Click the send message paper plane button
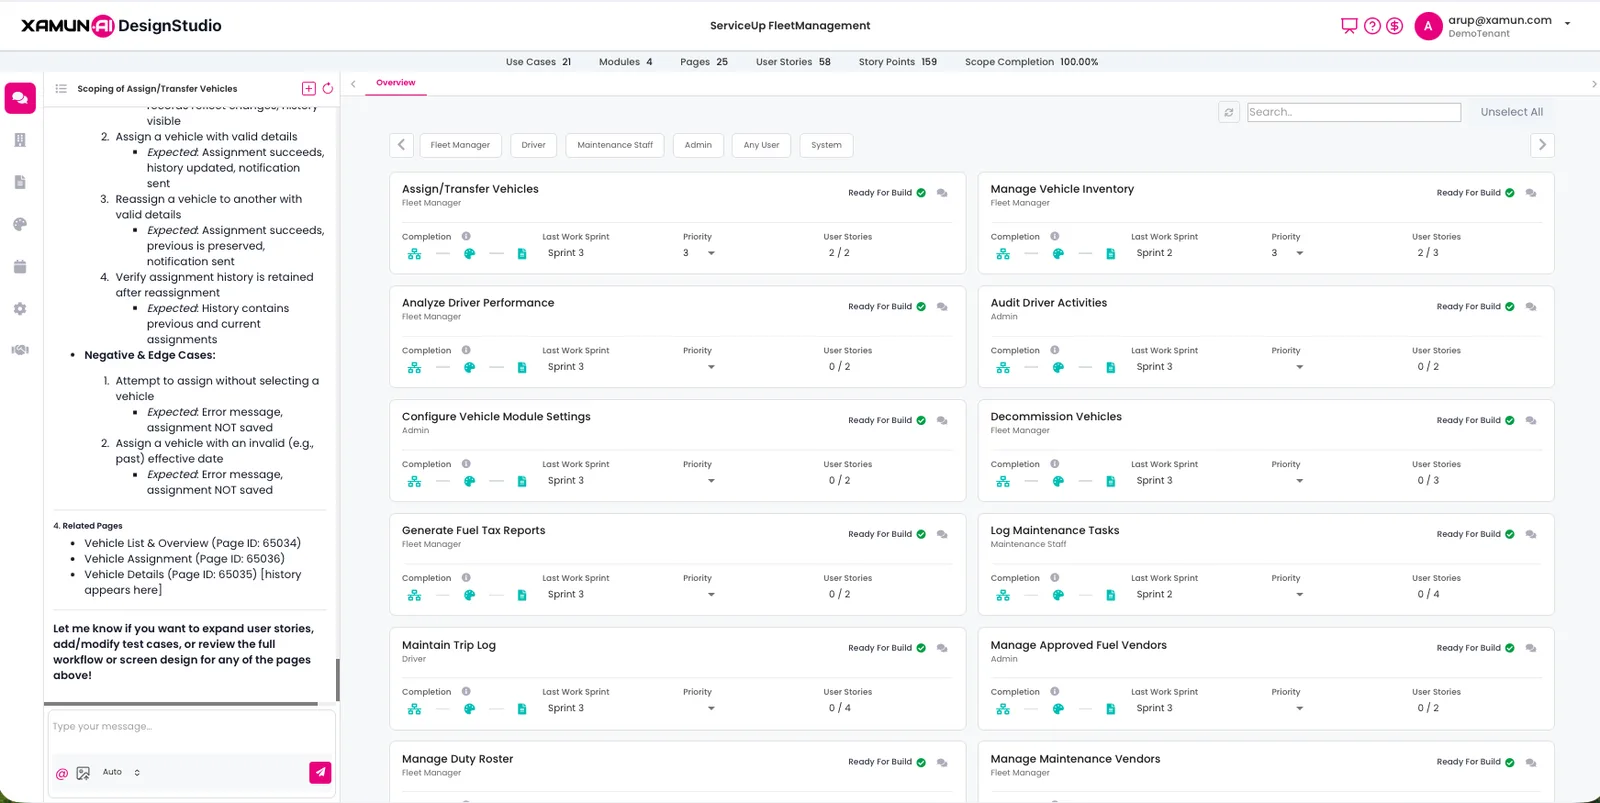Viewport: 1600px width, 803px height. pos(320,772)
